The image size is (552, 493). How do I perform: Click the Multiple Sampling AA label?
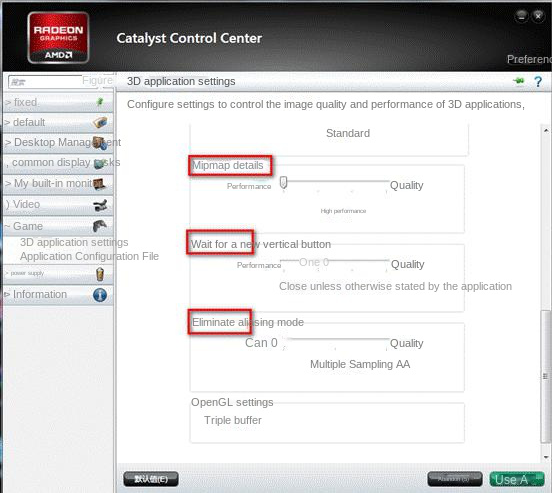360,364
